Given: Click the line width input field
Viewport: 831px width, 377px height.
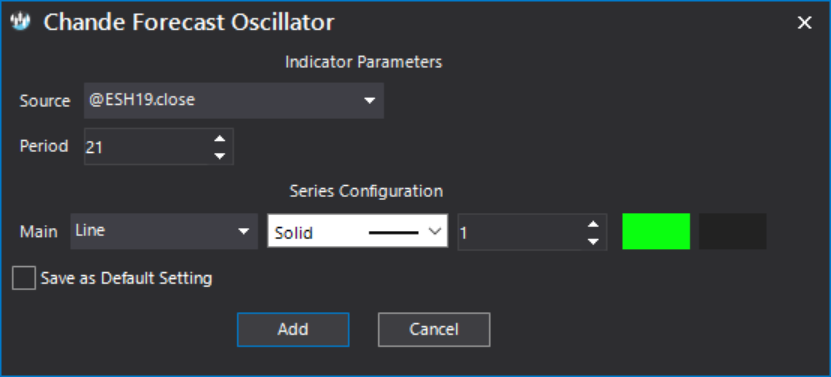Looking at the screenshot, I should [x=522, y=232].
